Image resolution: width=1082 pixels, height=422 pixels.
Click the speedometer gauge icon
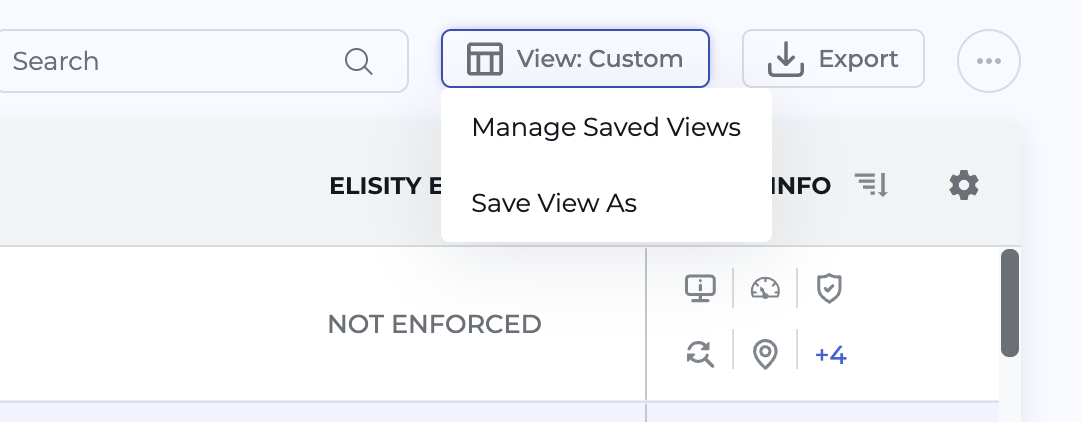click(x=765, y=288)
